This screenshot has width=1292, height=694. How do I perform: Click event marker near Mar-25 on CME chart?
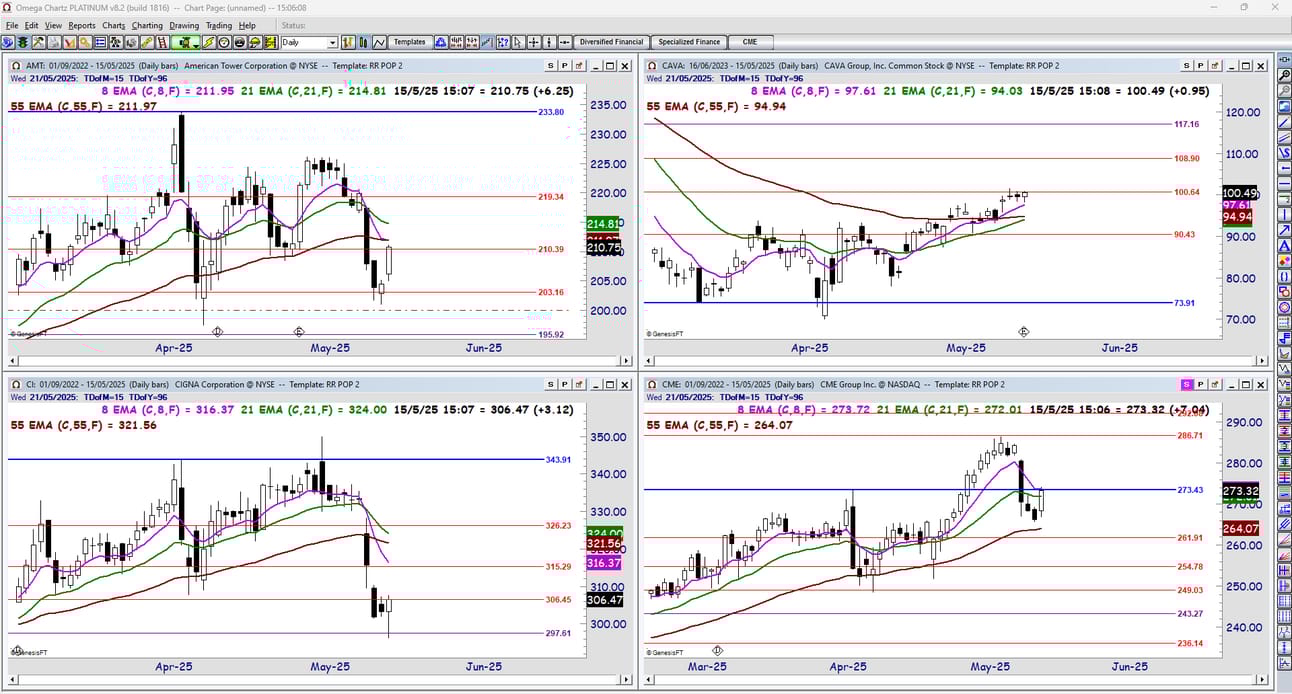(717, 650)
